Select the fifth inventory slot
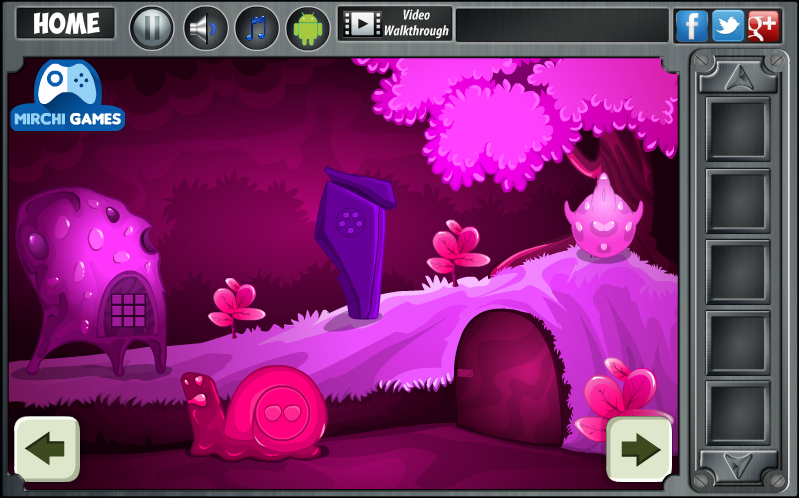The height and width of the screenshot is (498, 799). pyautogui.click(x=737, y=413)
